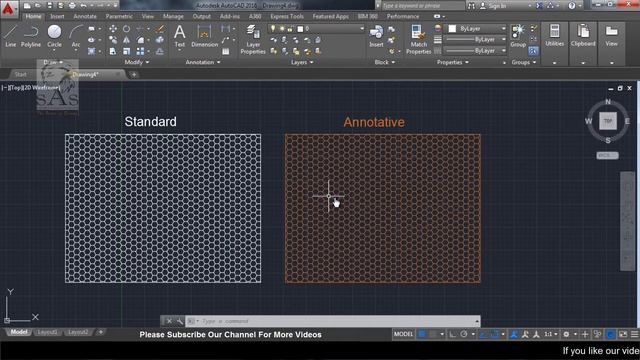This screenshot has width=640, height=360.
Task: Open the lineweight ByLayer dropdown
Action: (476, 40)
